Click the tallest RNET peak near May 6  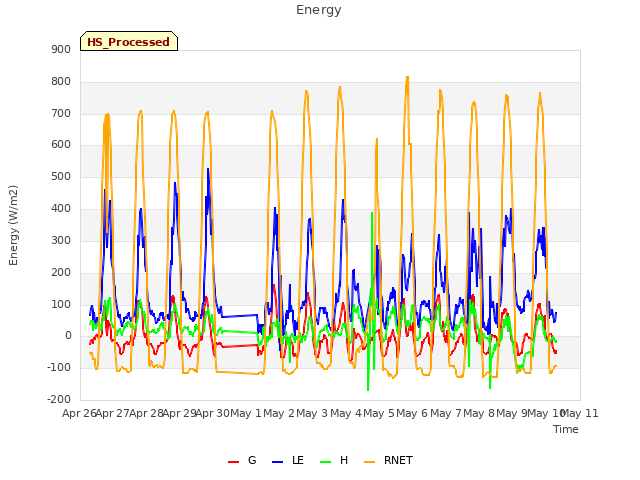[407, 77]
